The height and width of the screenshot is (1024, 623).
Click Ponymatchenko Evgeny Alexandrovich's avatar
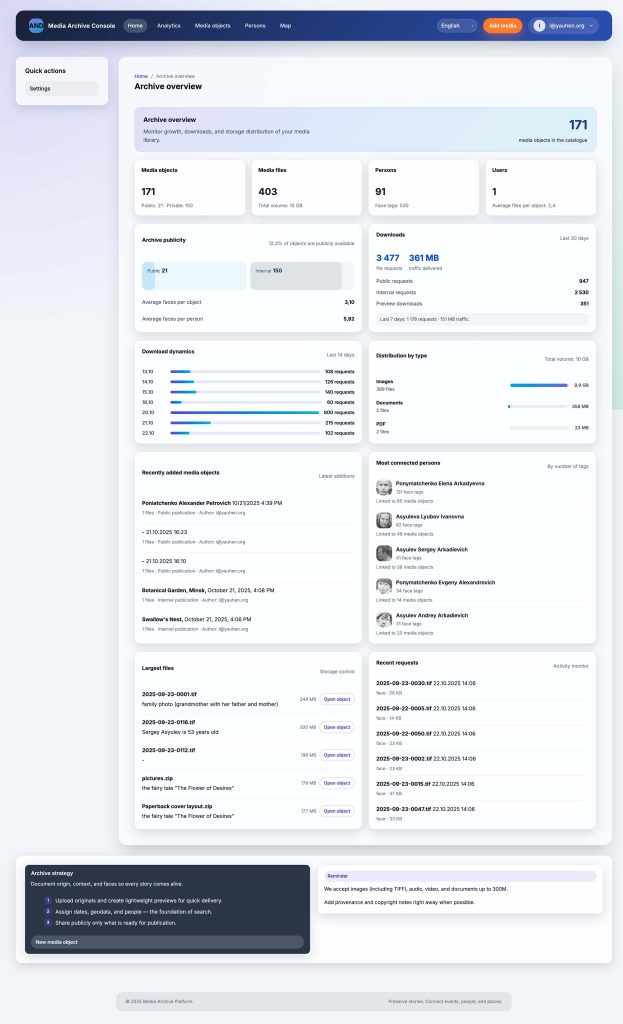pyautogui.click(x=384, y=586)
